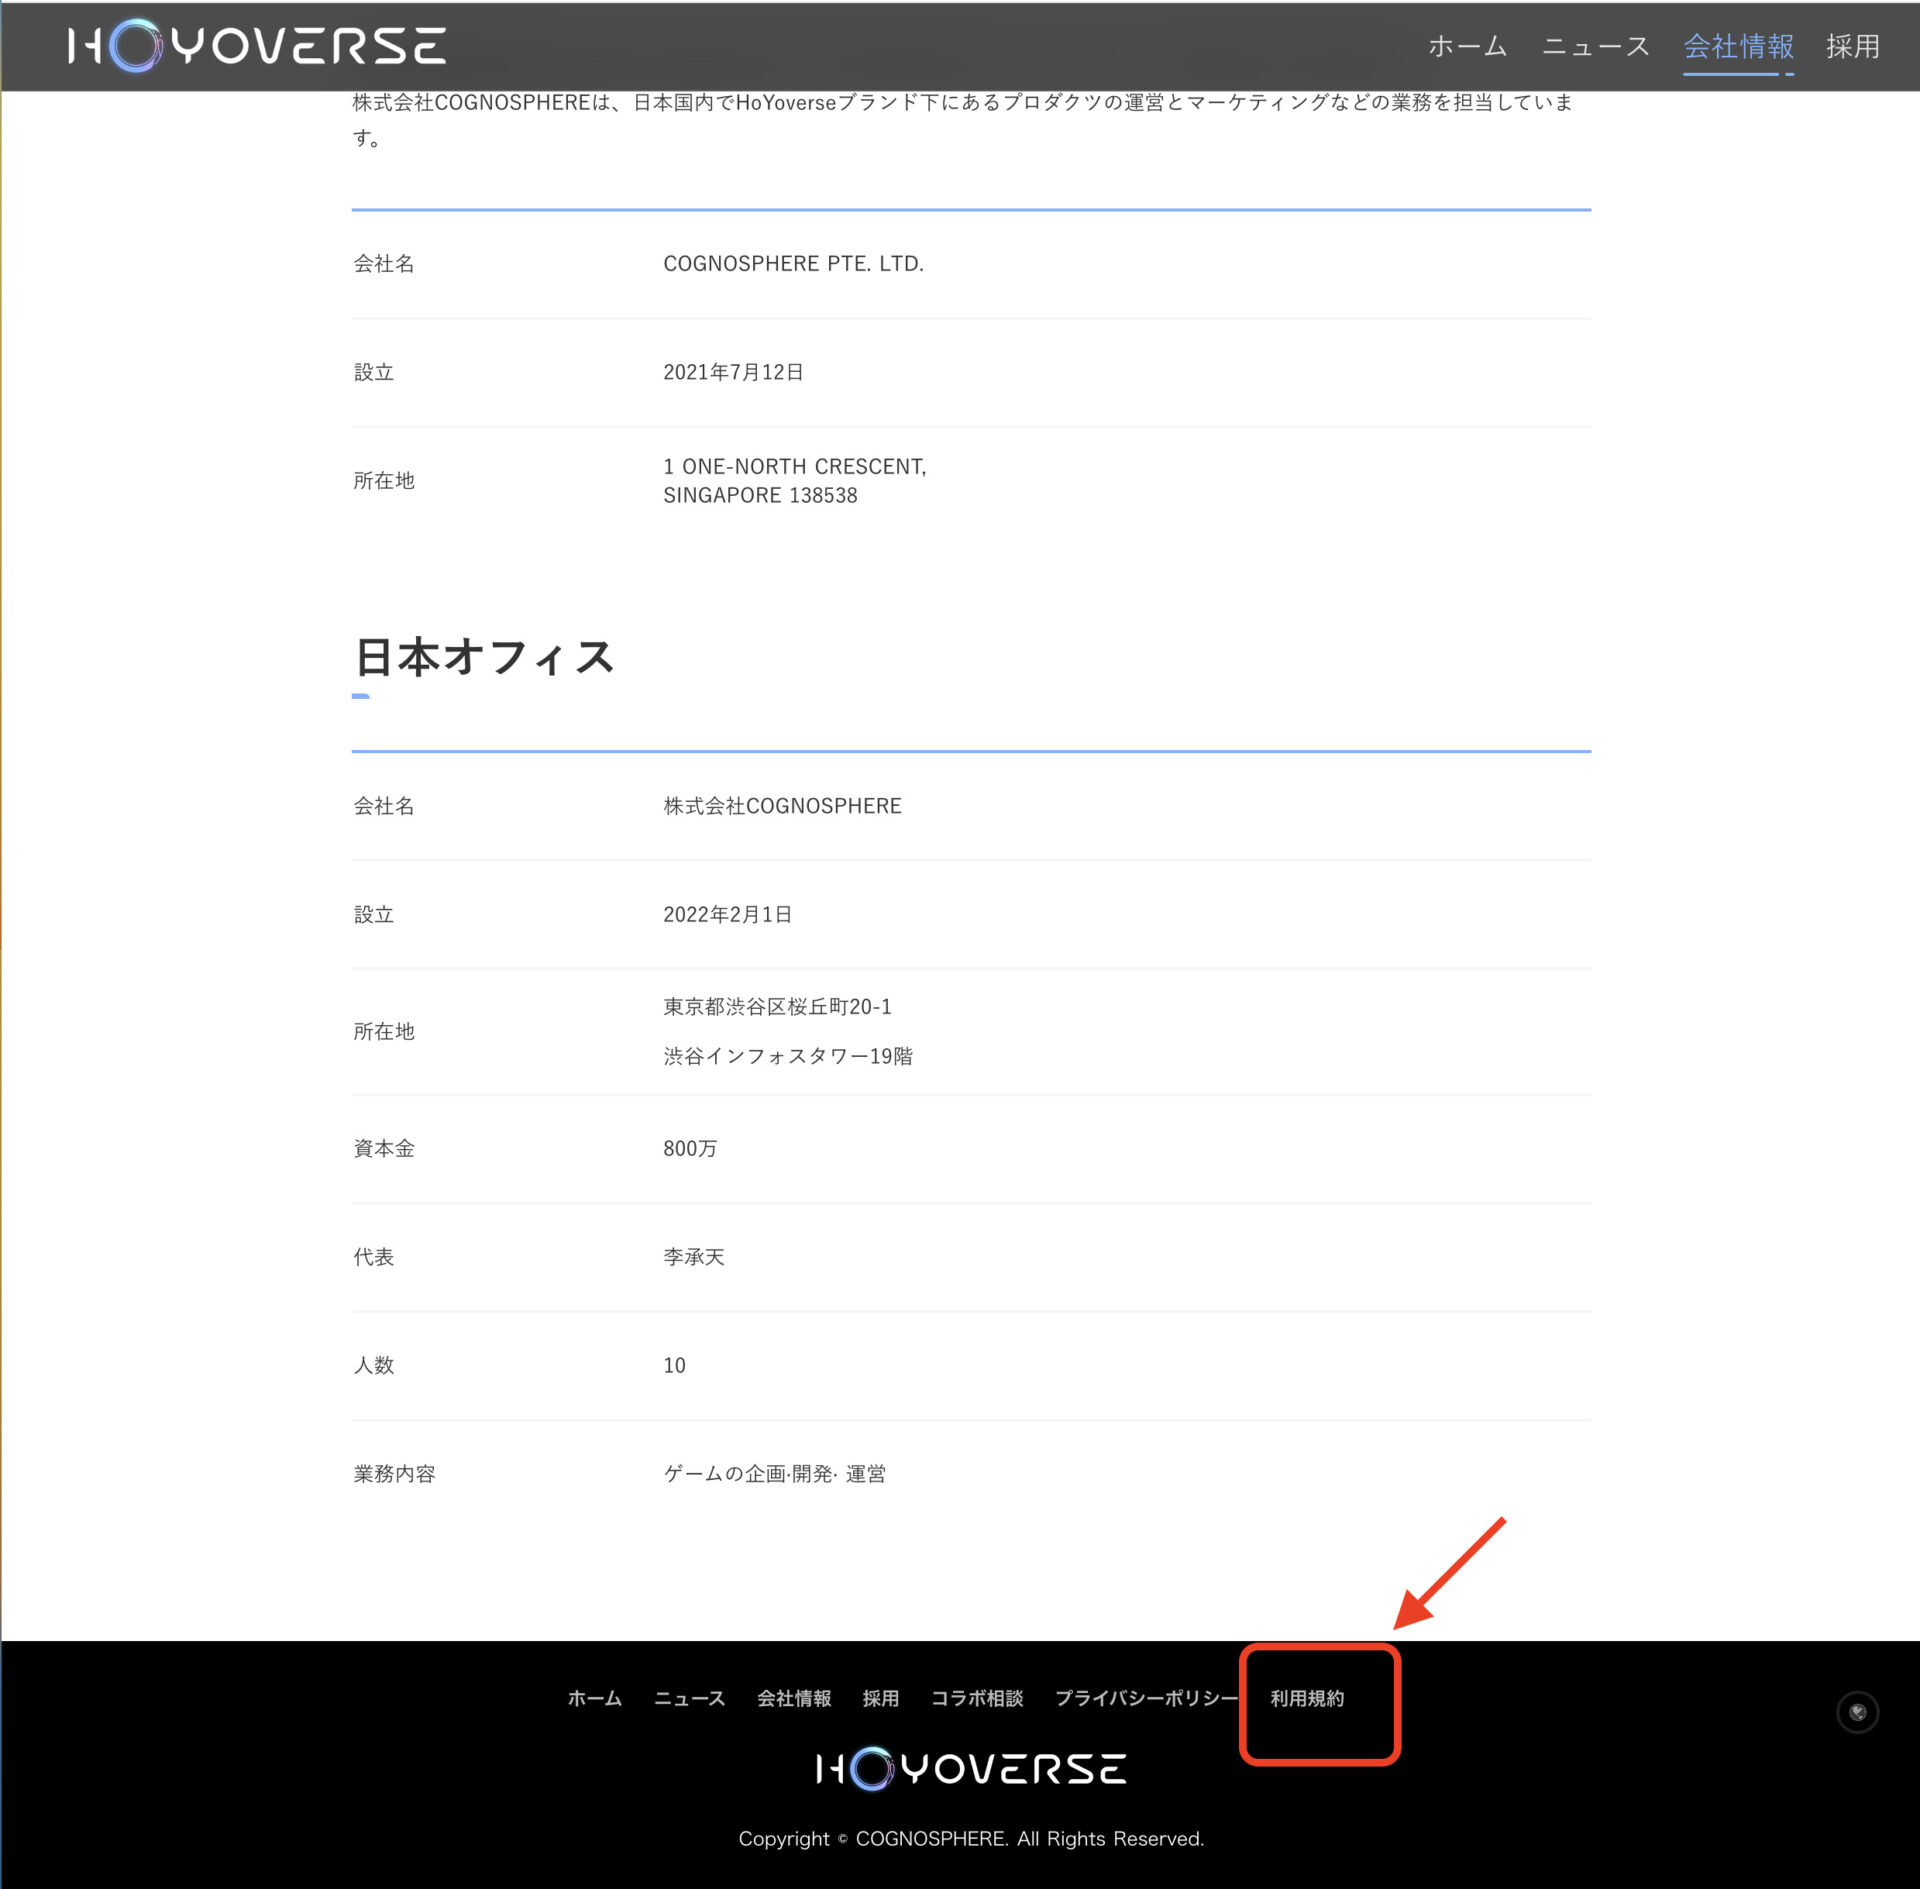This screenshot has height=1889, width=1920.
Task: Go to 採用 in the top navigation bar
Action: tap(1852, 46)
